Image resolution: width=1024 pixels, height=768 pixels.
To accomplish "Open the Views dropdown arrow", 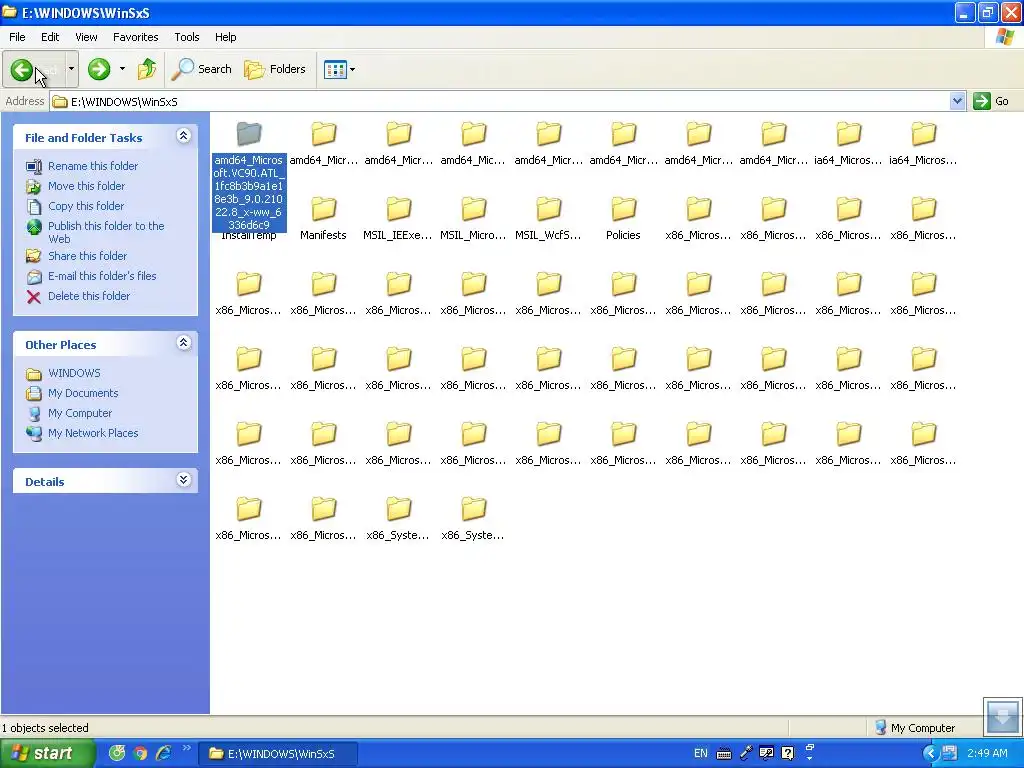I will click(353, 69).
